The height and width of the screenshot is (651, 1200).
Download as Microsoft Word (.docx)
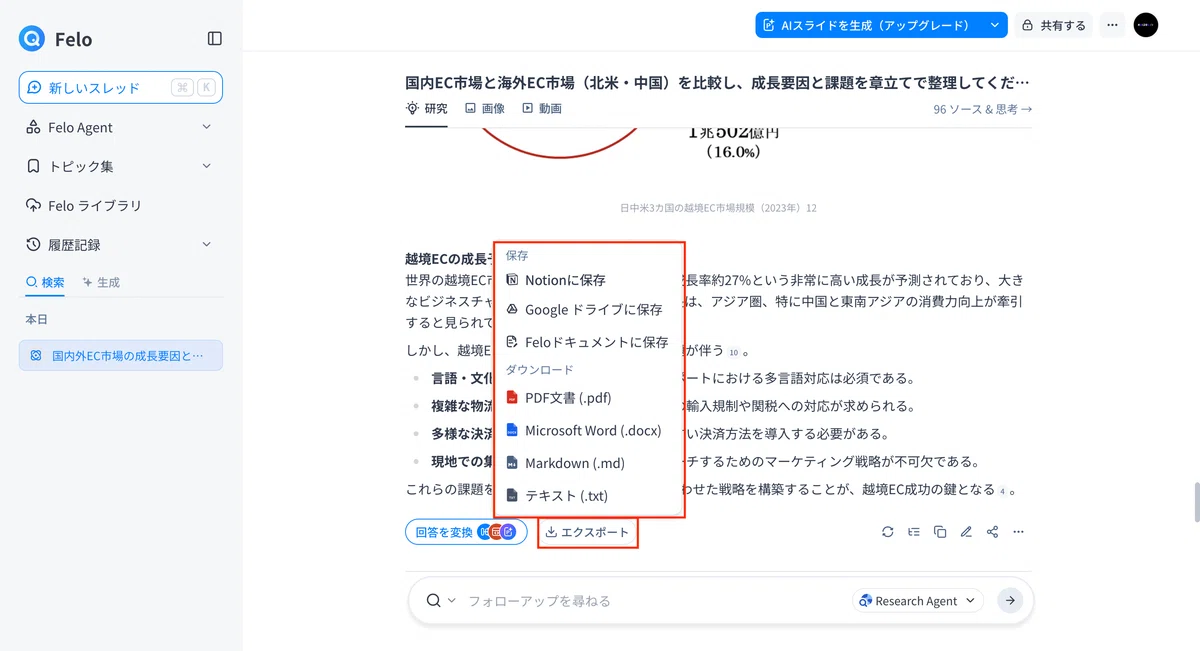click(x=590, y=431)
